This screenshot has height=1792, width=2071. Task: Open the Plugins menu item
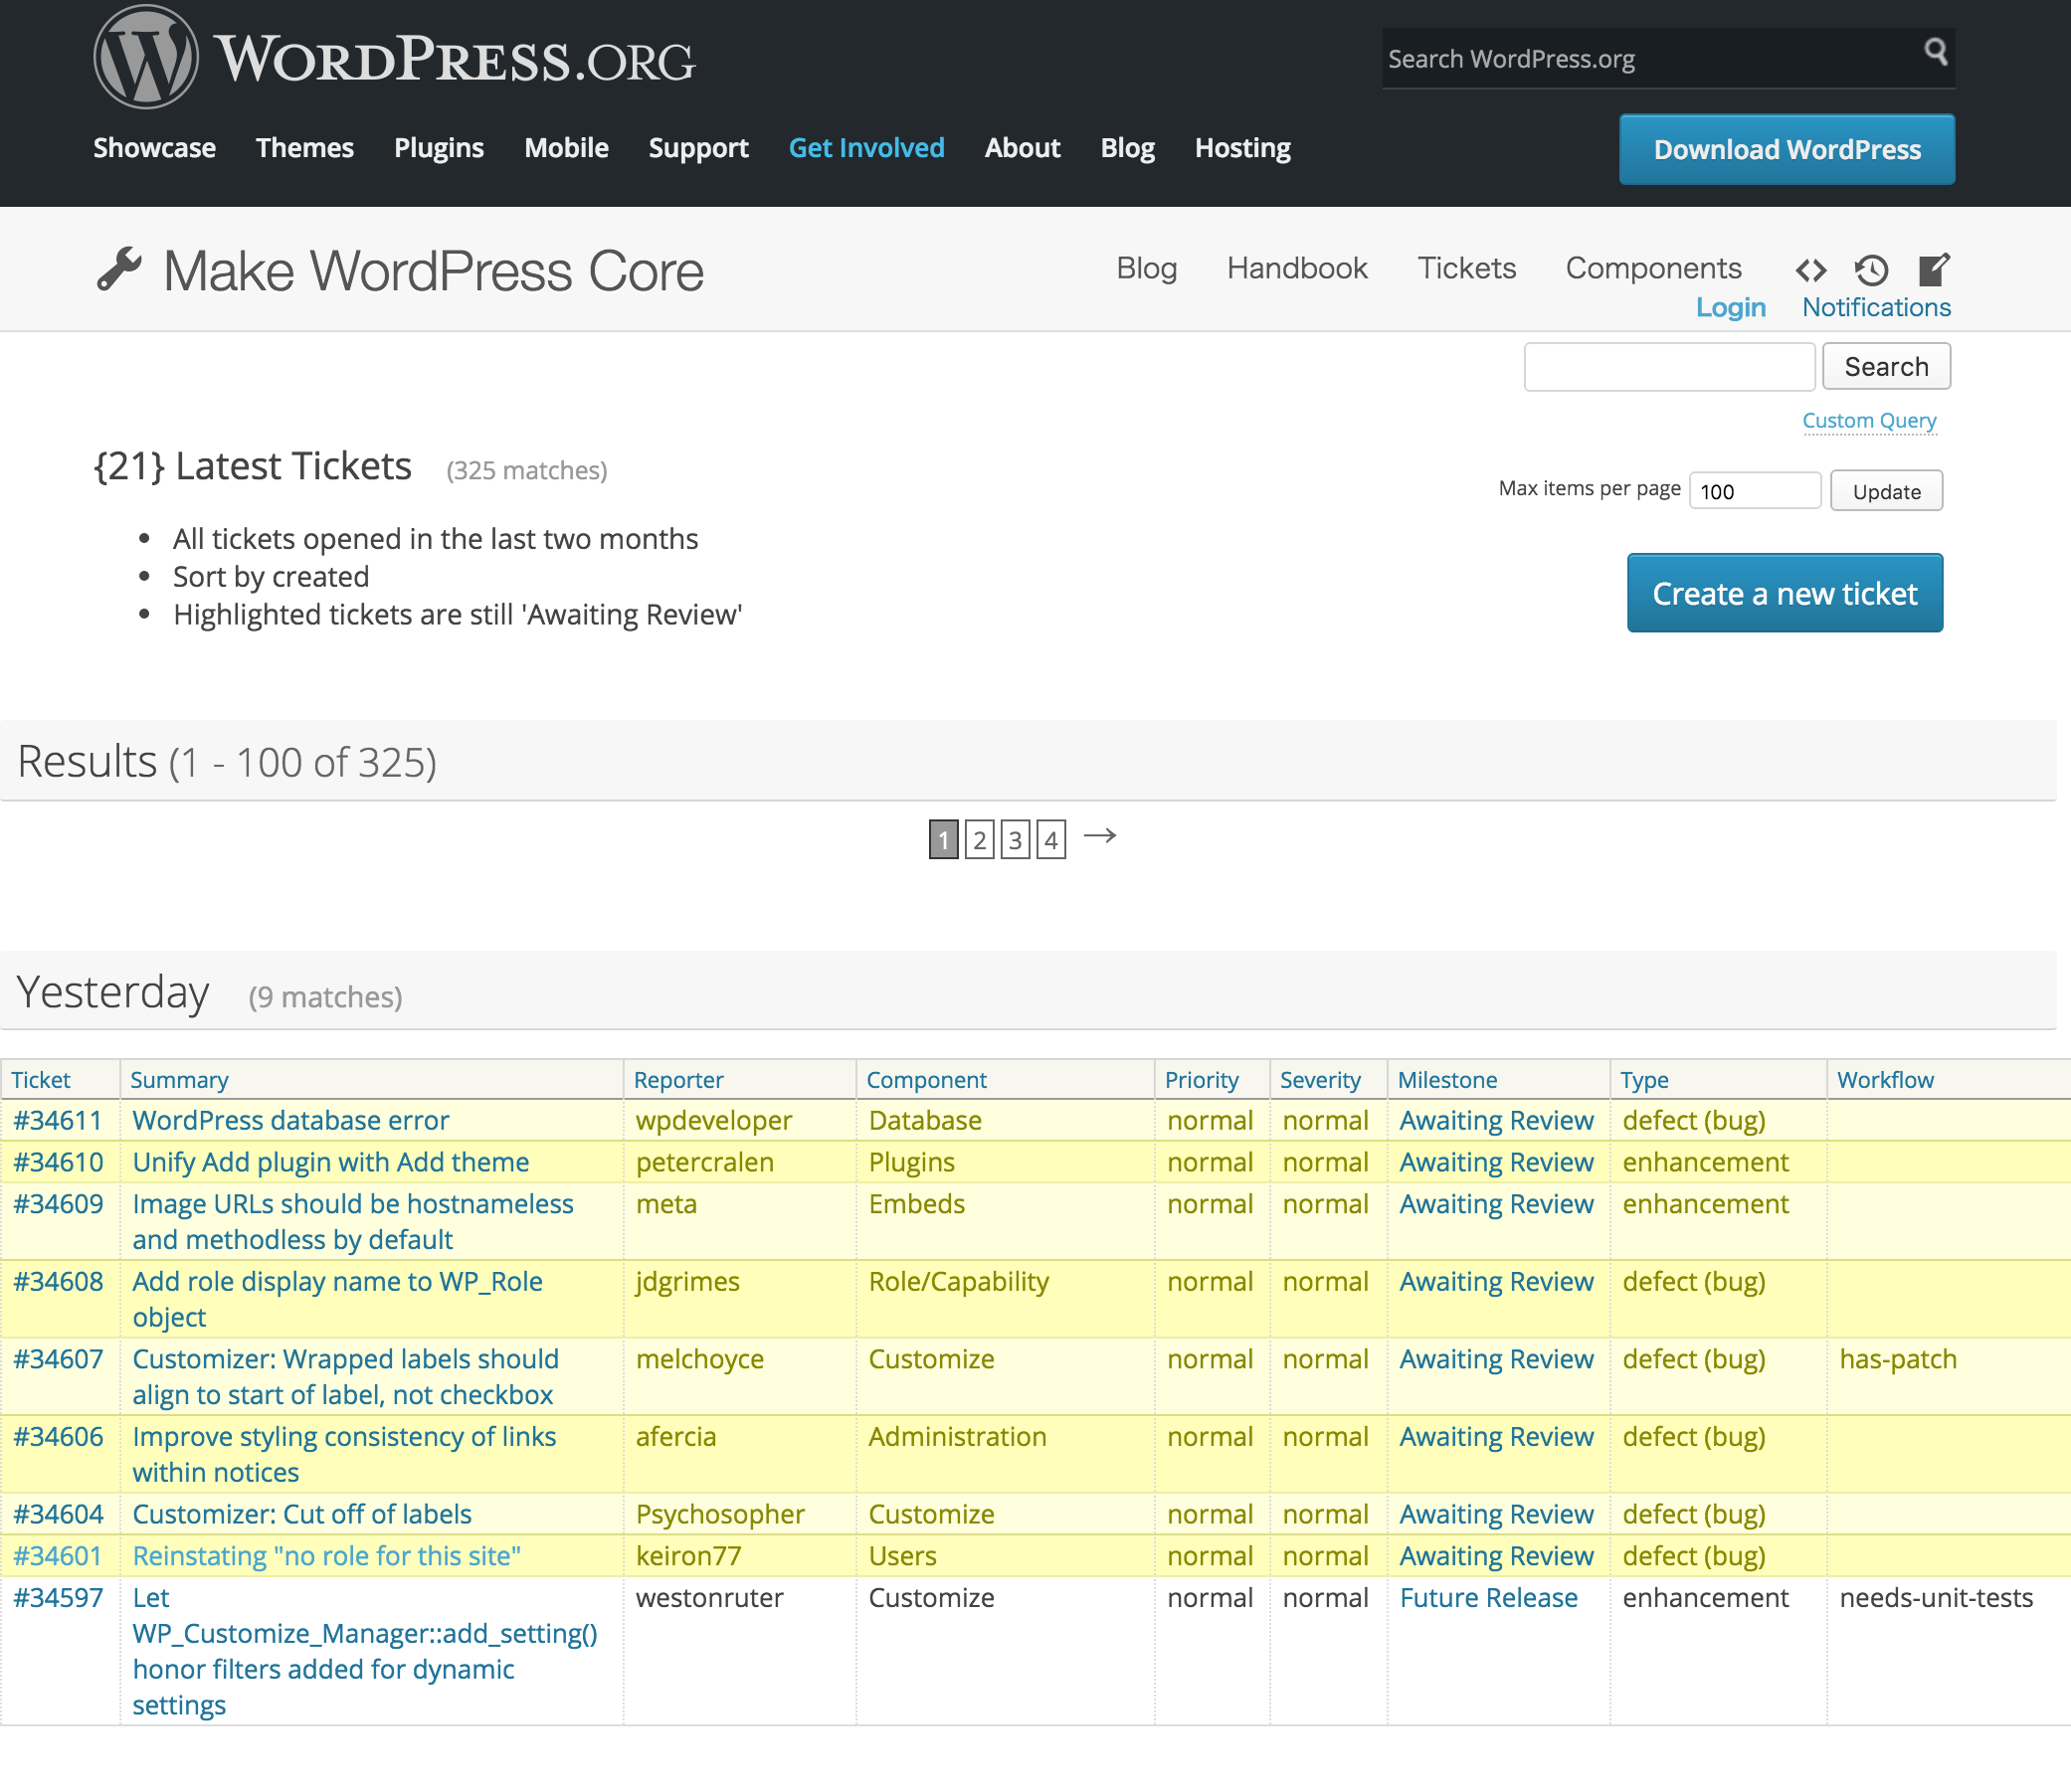click(439, 148)
